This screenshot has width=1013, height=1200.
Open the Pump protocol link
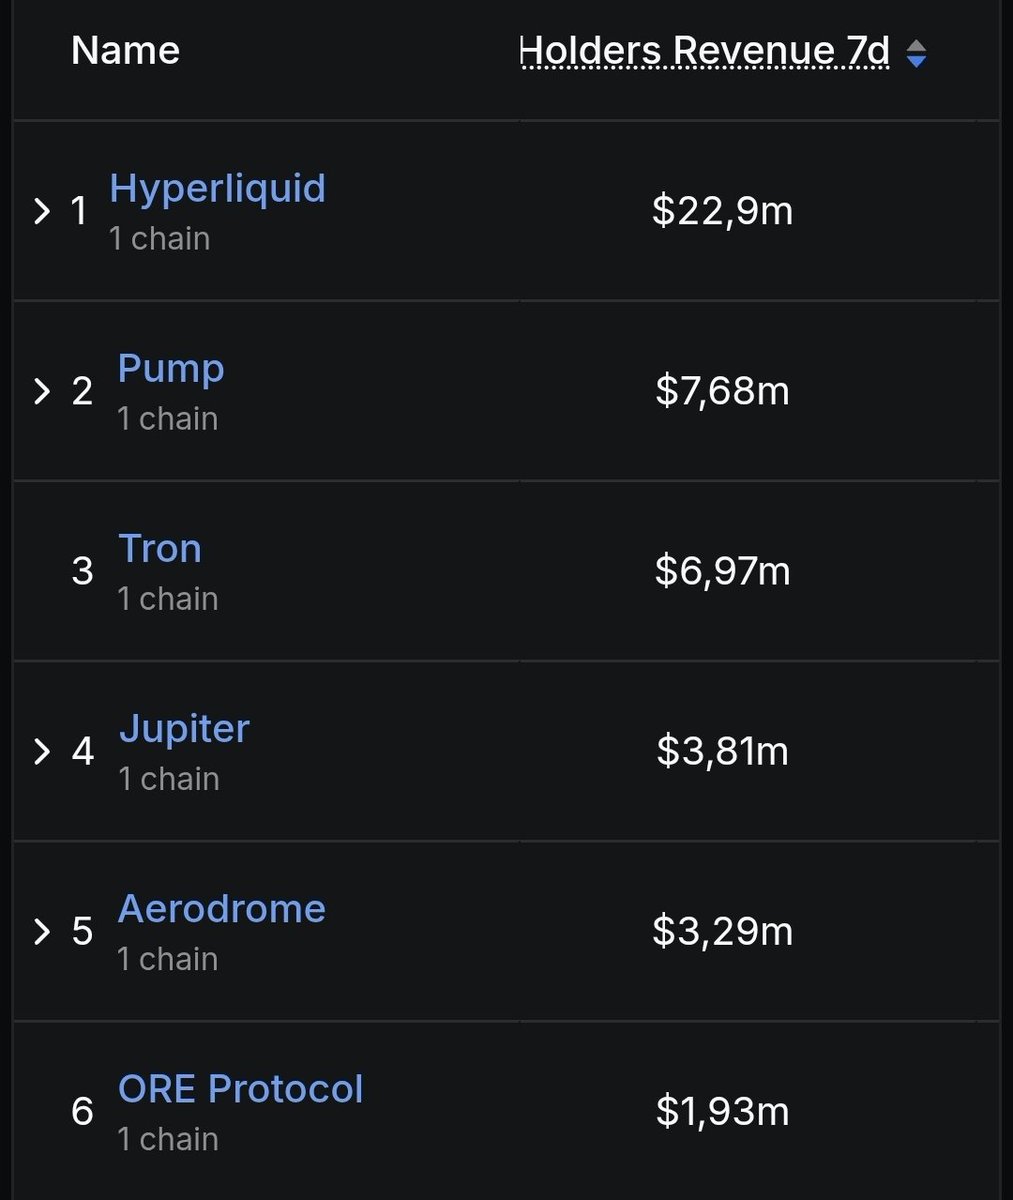[171, 368]
